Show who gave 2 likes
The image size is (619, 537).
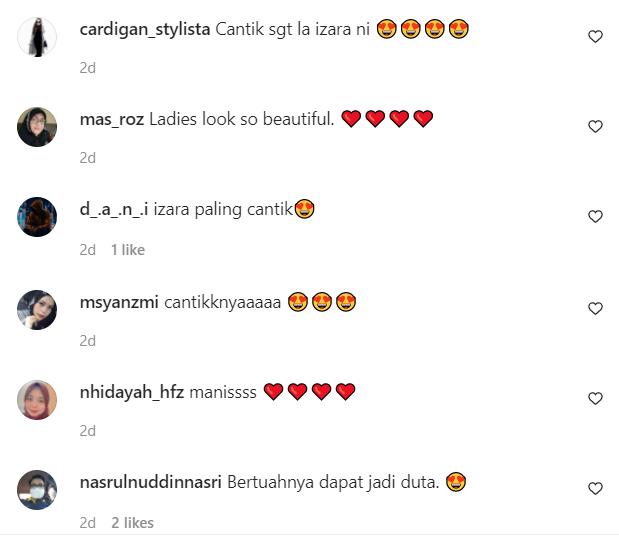tap(132, 523)
